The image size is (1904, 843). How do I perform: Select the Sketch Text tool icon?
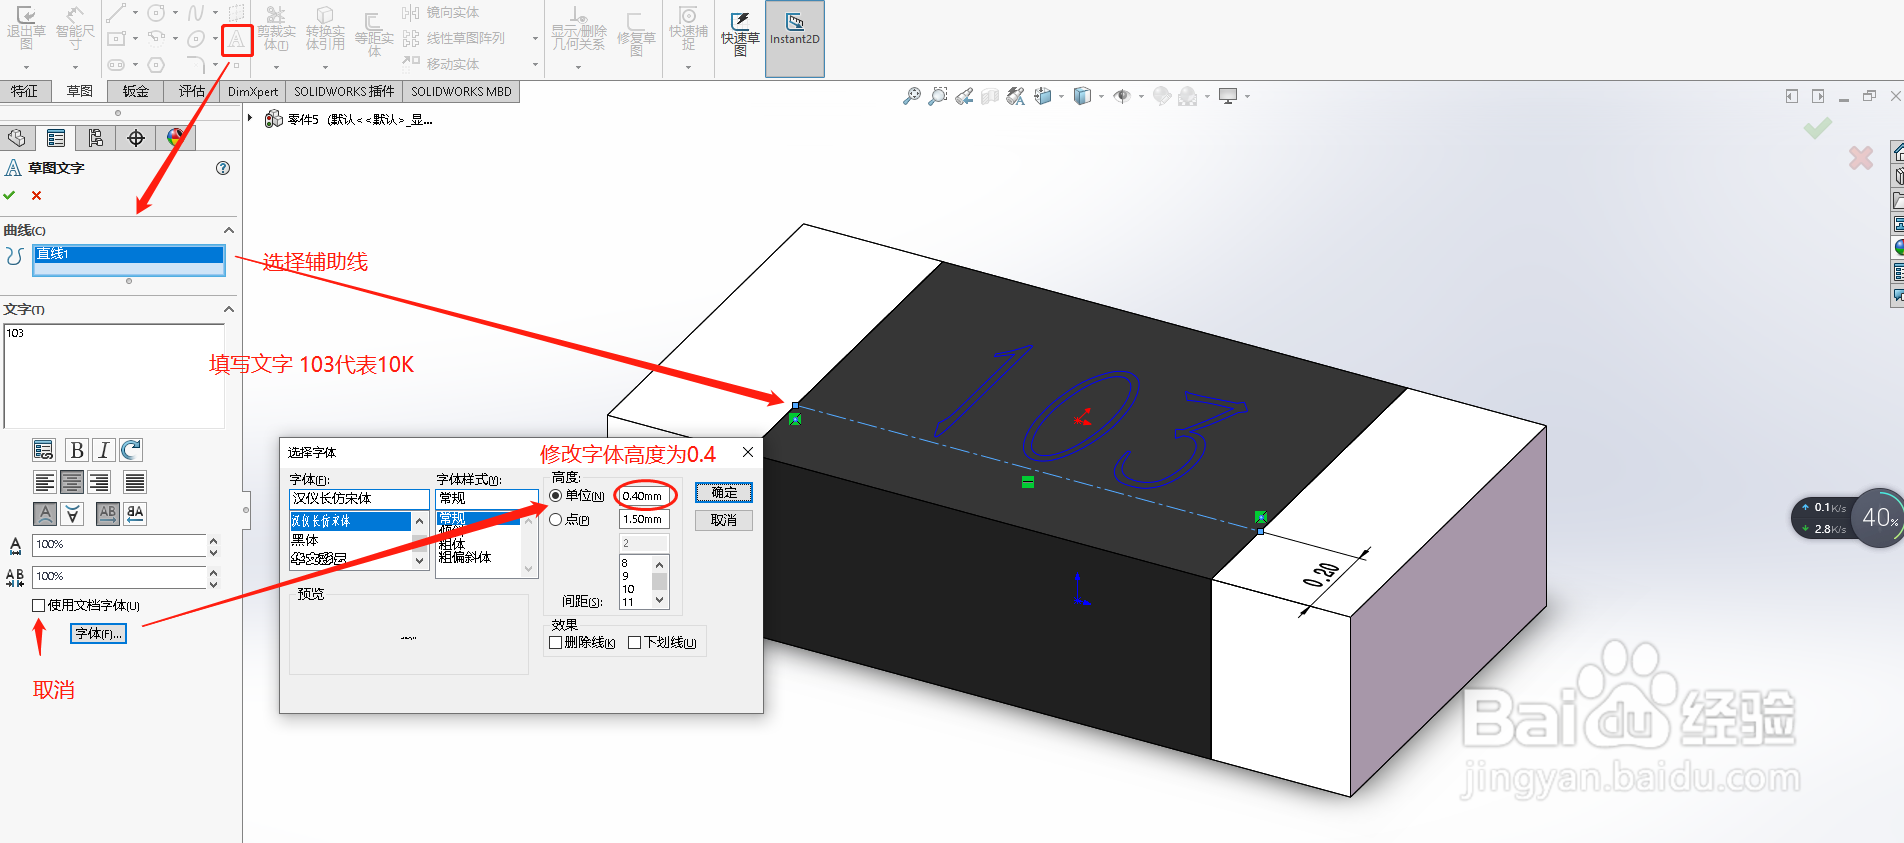[237, 40]
